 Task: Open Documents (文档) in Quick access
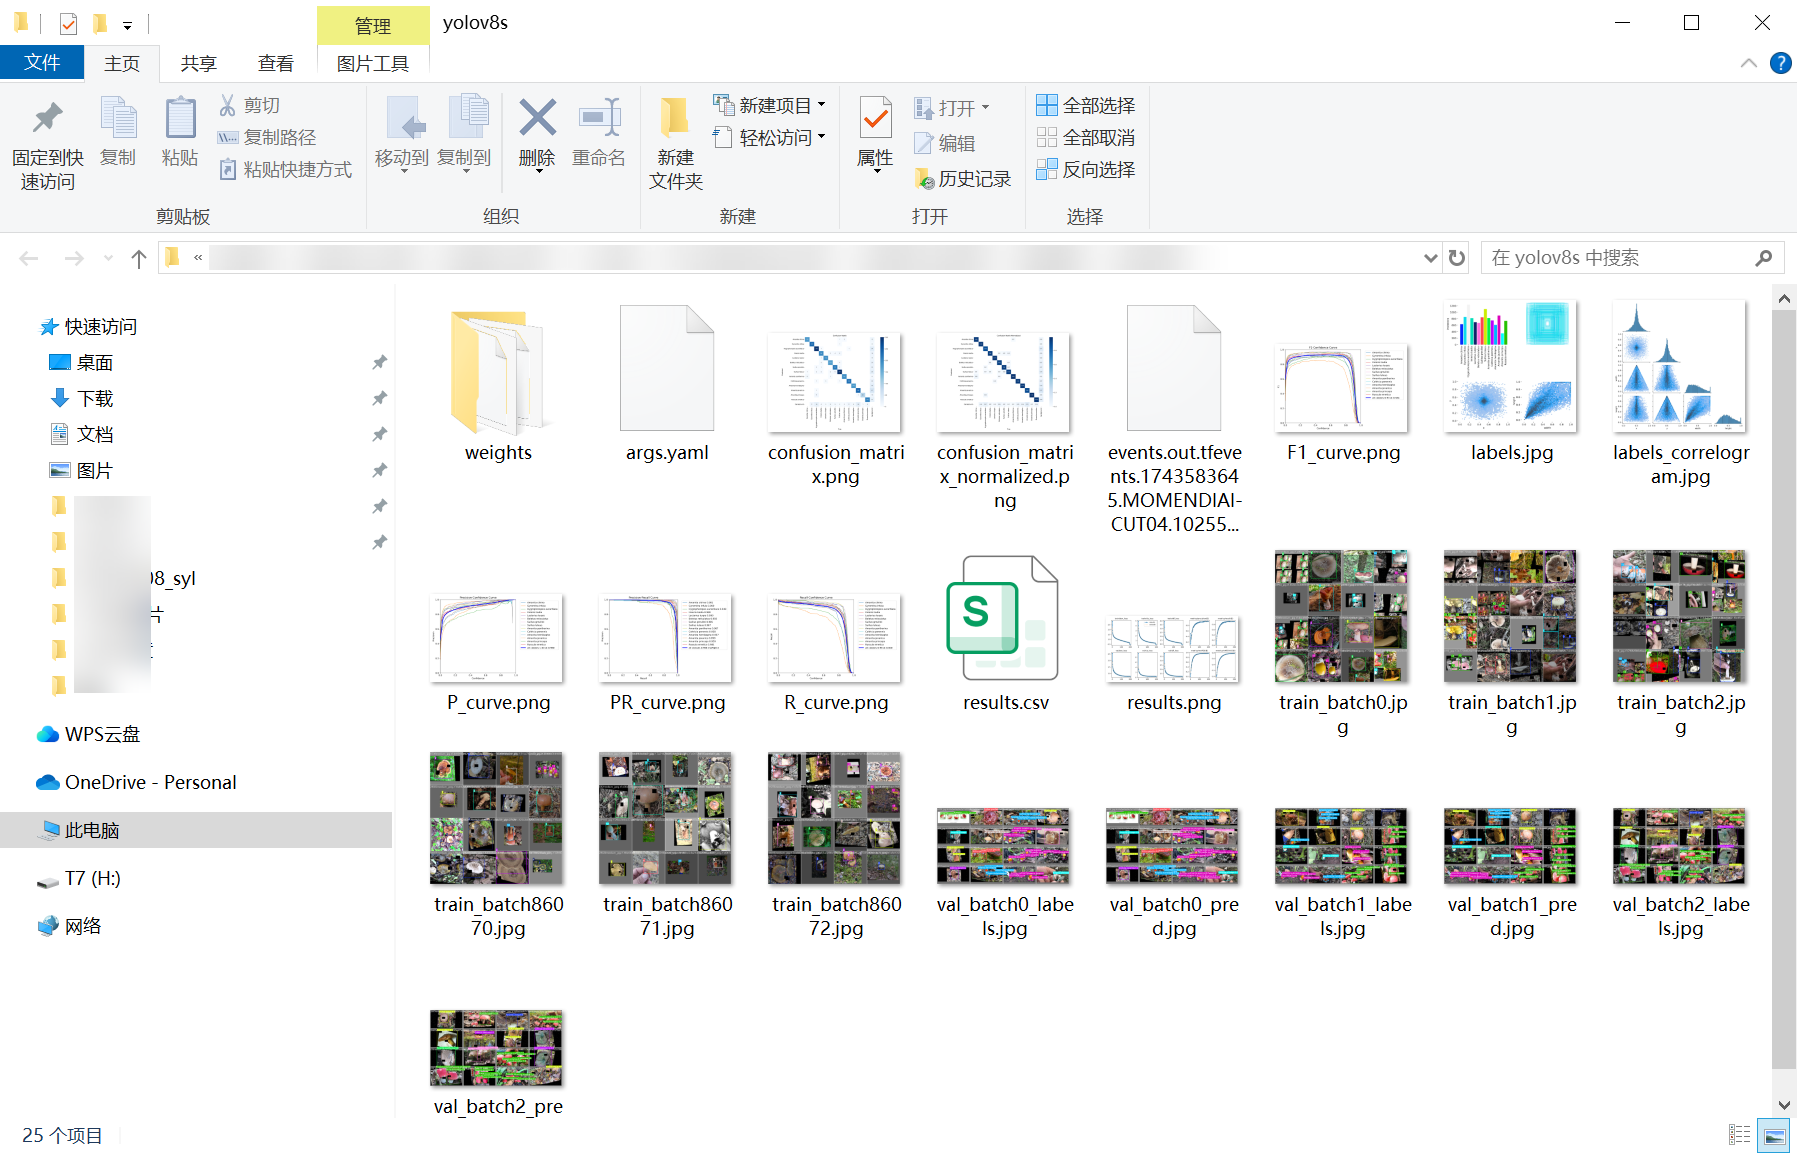tap(95, 434)
